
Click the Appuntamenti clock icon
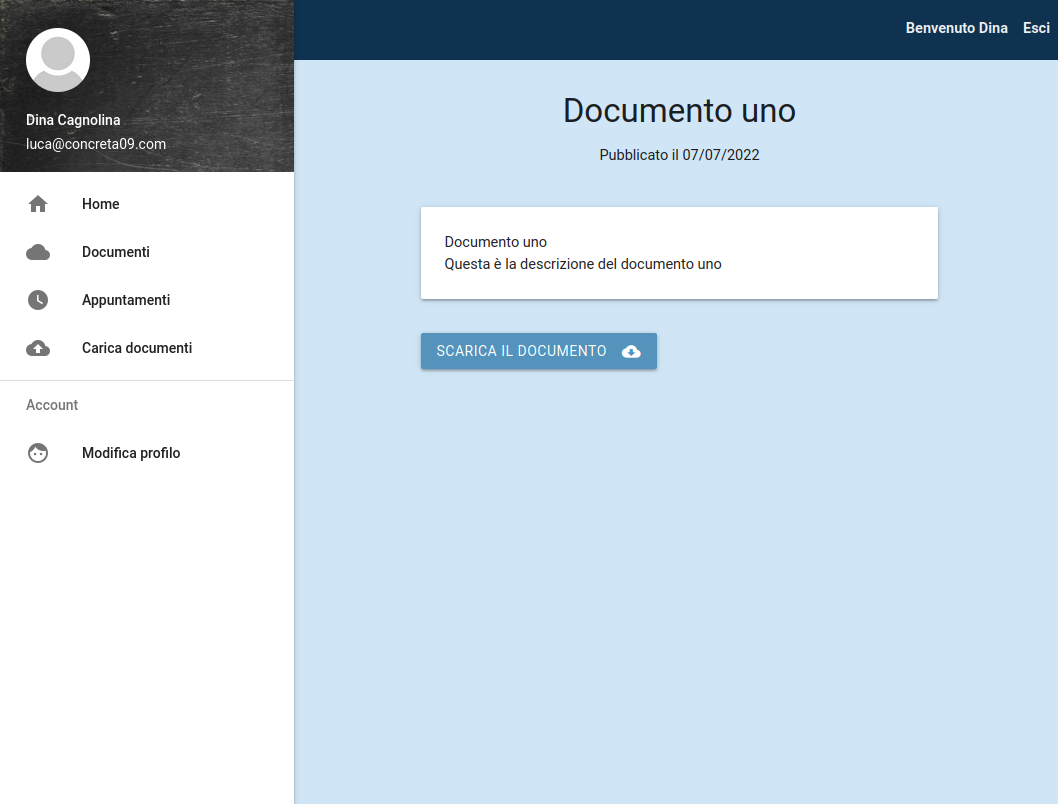(x=38, y=300)
